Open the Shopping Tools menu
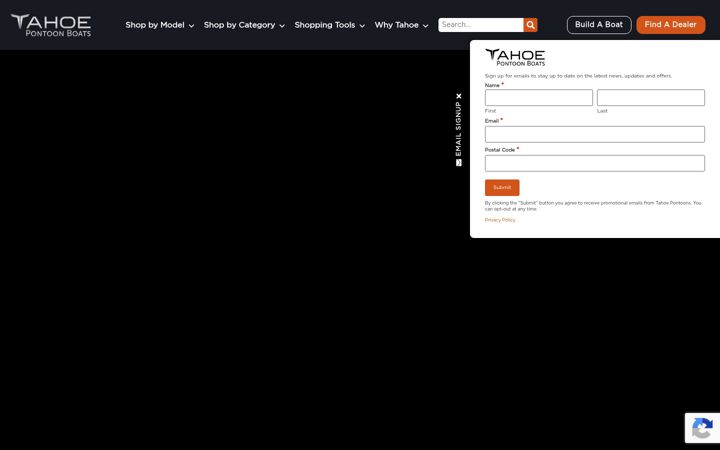Viewport: 720px width, 450px height. pos(325,25)
